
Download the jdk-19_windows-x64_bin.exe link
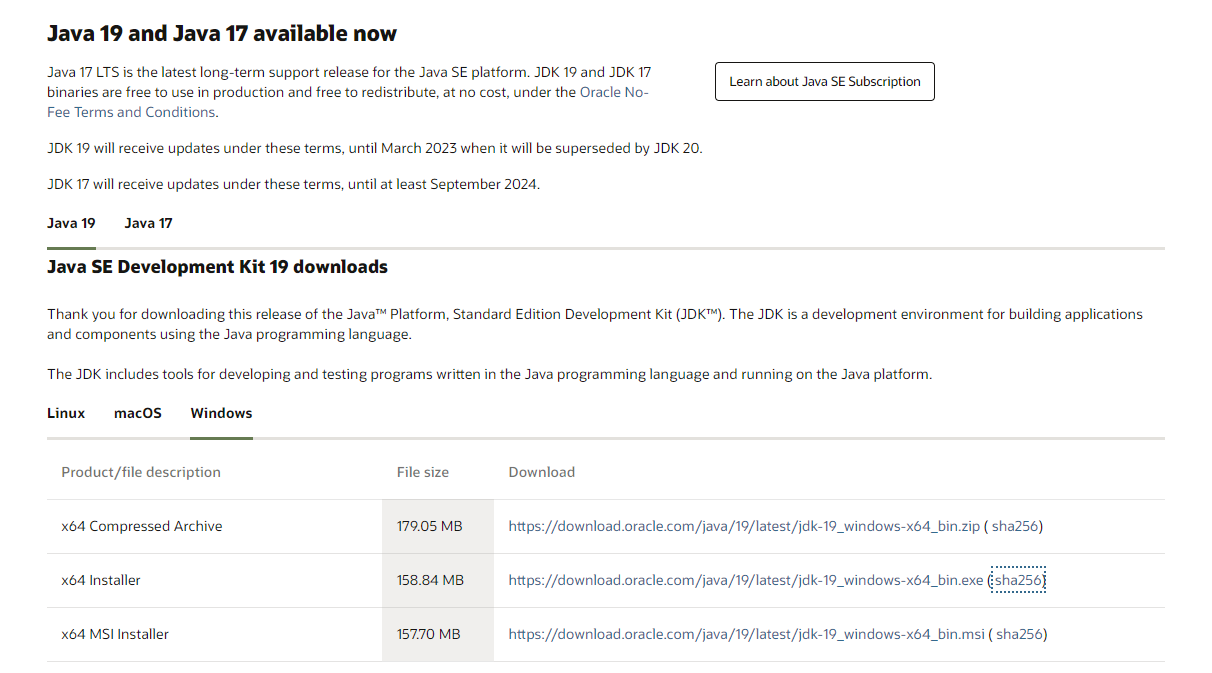(x=746, y=580)
